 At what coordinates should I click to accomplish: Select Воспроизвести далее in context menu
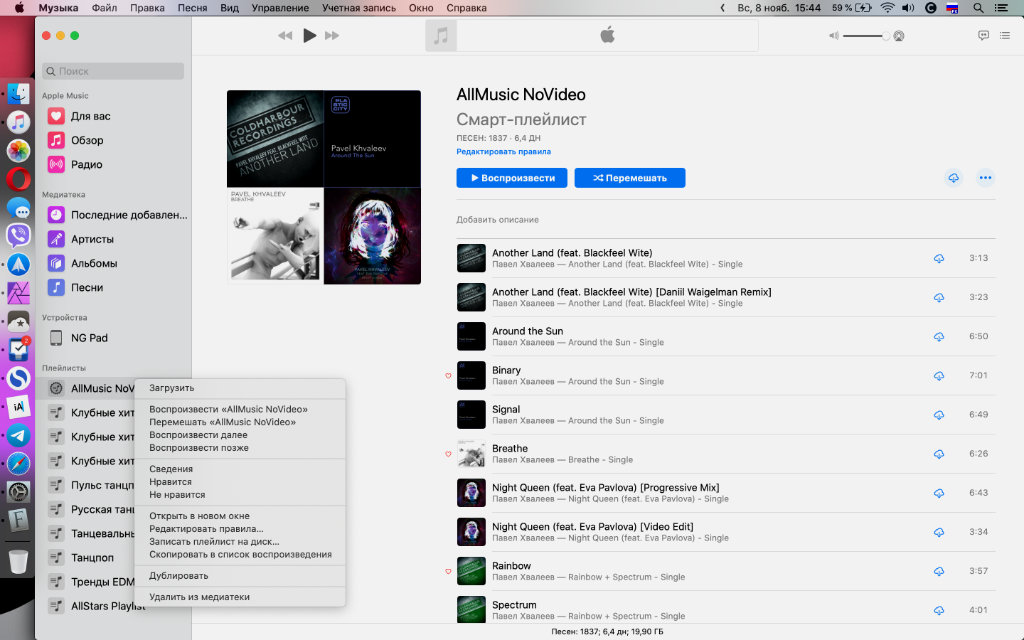240,435
